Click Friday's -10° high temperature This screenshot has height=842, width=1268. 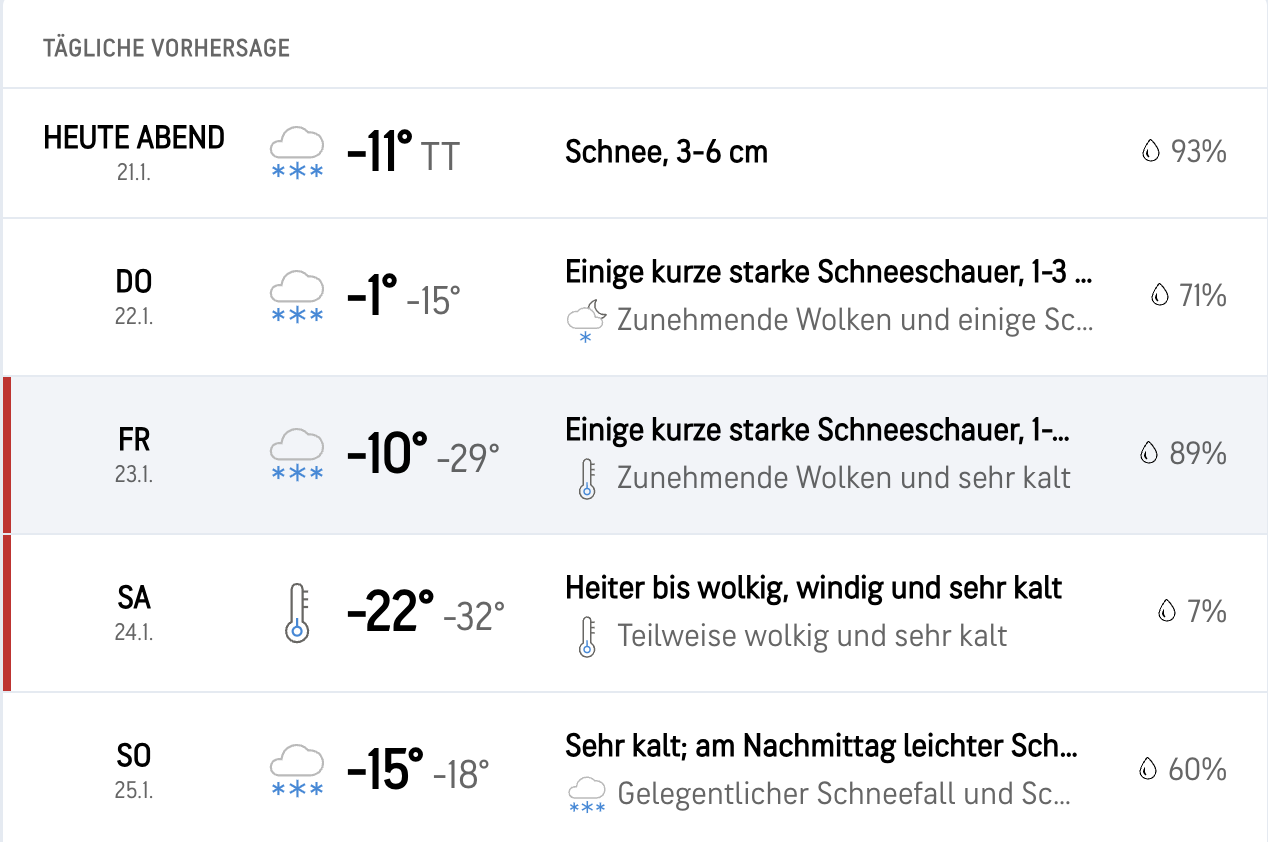(x=387, y=455)
